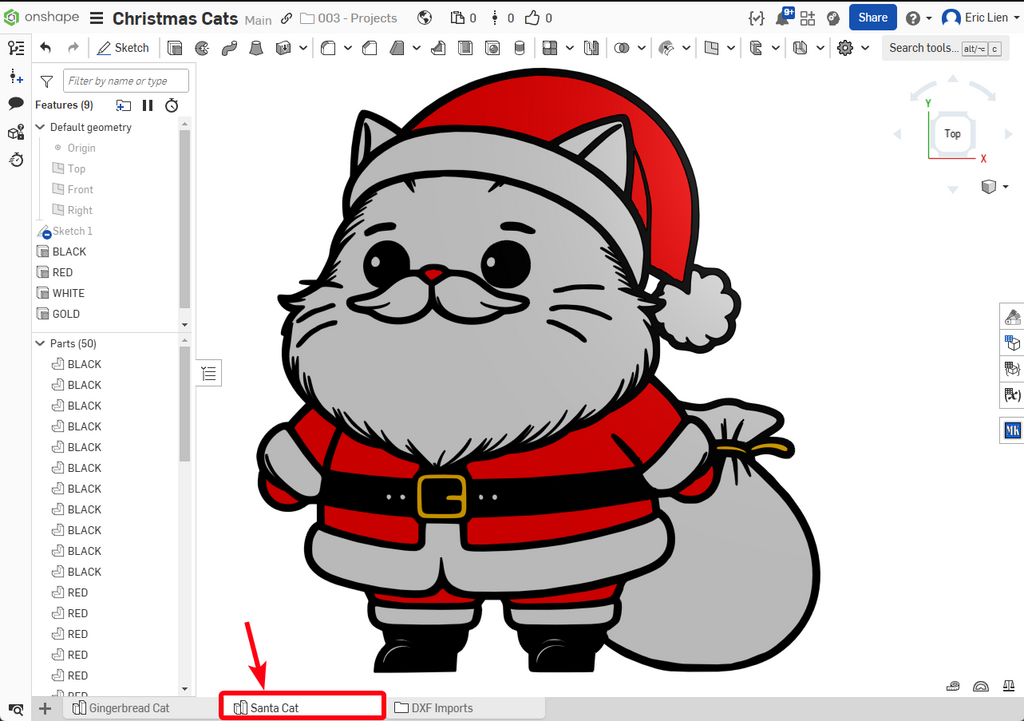
Task: Open the App Store grid icon
Action: coord(808,18)
